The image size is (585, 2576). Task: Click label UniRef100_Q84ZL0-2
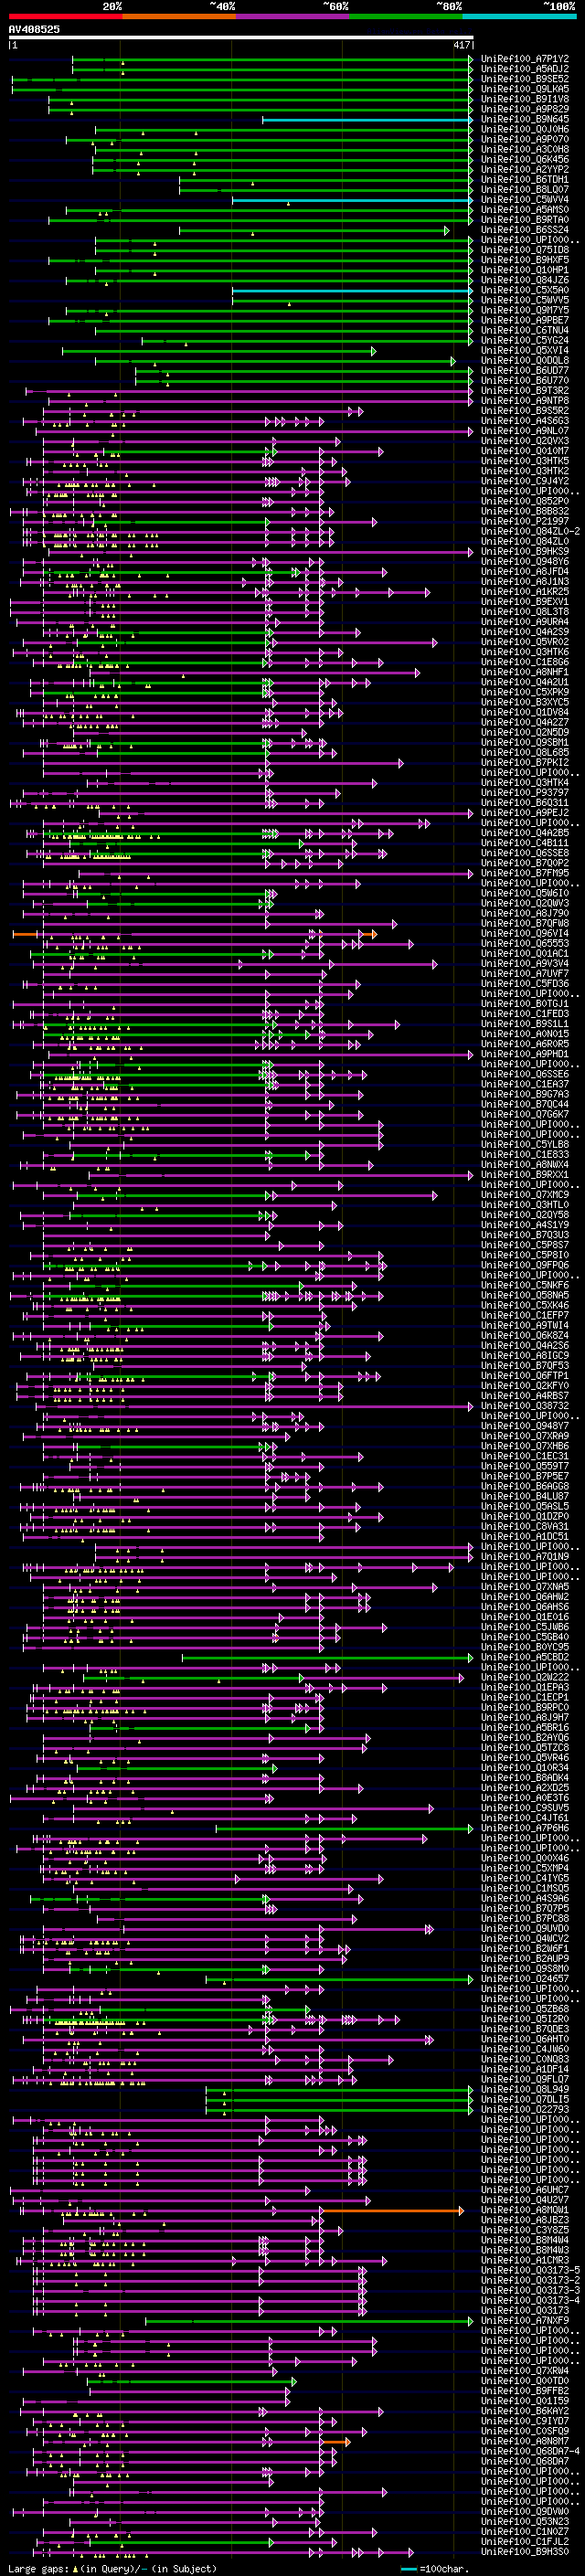tap(530, 531)
